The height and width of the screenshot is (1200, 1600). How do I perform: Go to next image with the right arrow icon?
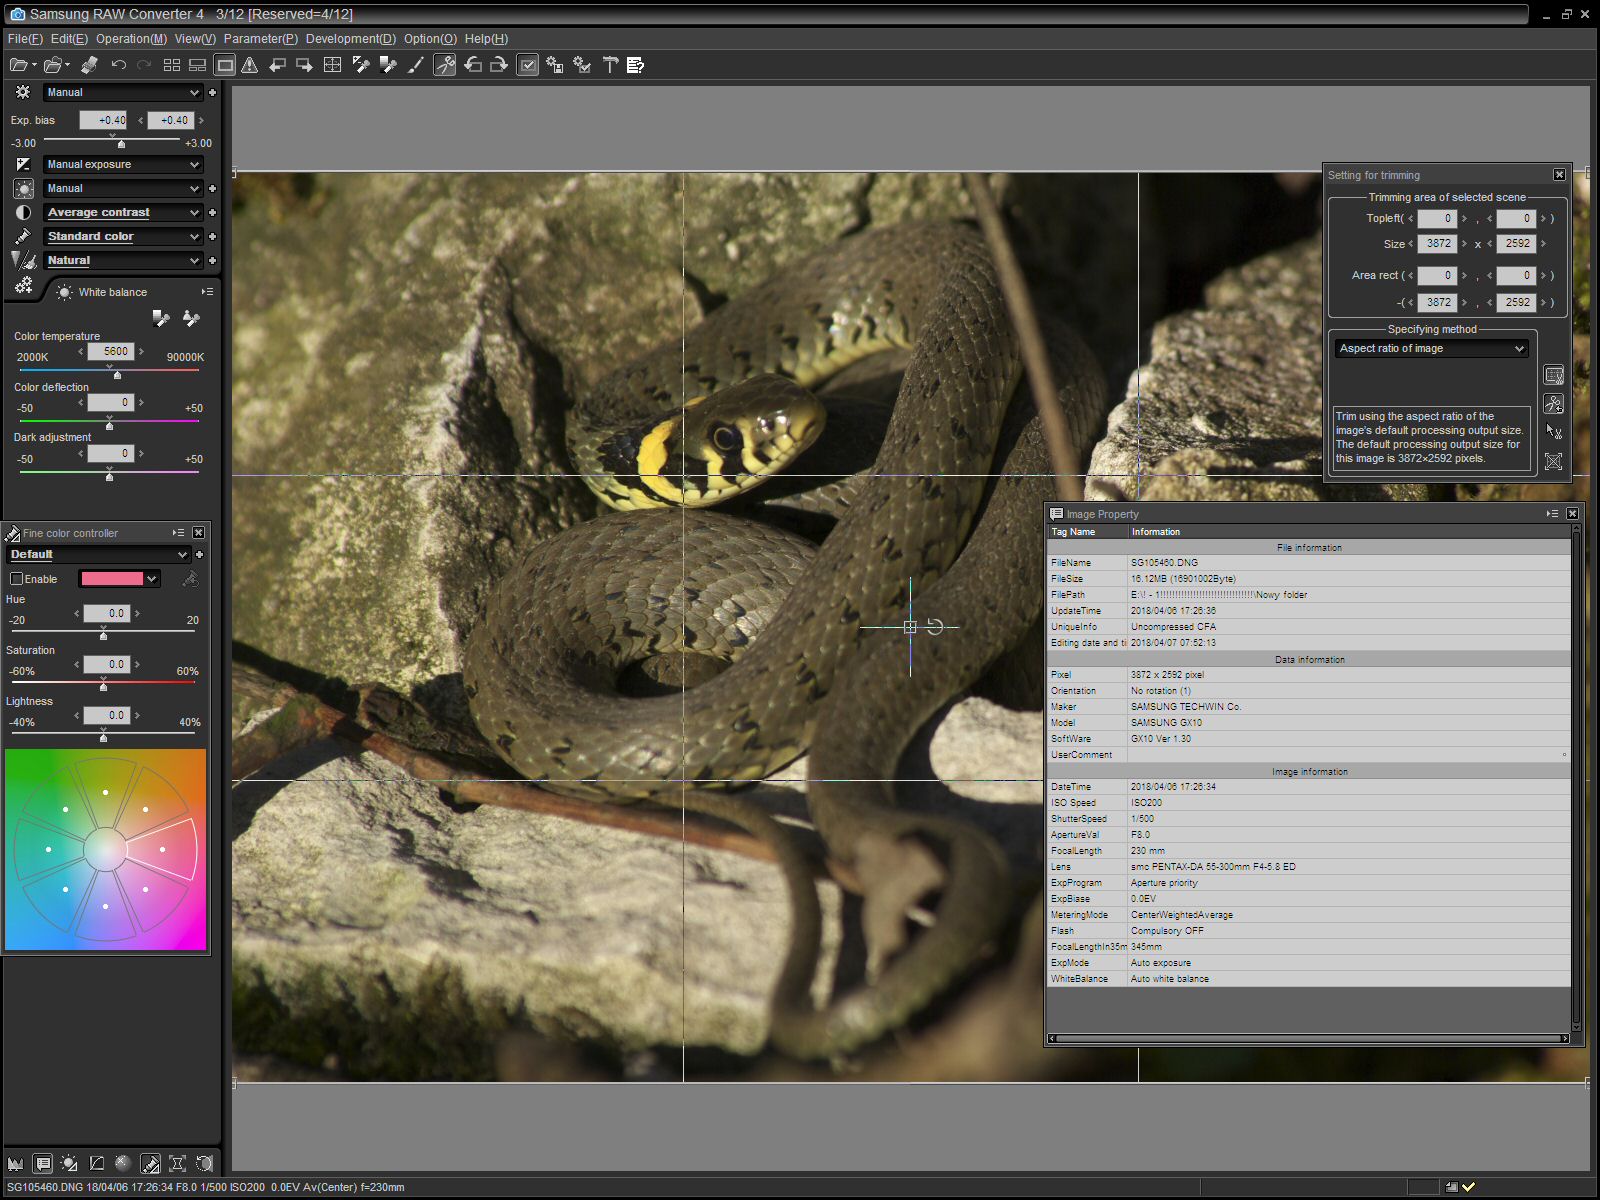click(x=305, y=65)
